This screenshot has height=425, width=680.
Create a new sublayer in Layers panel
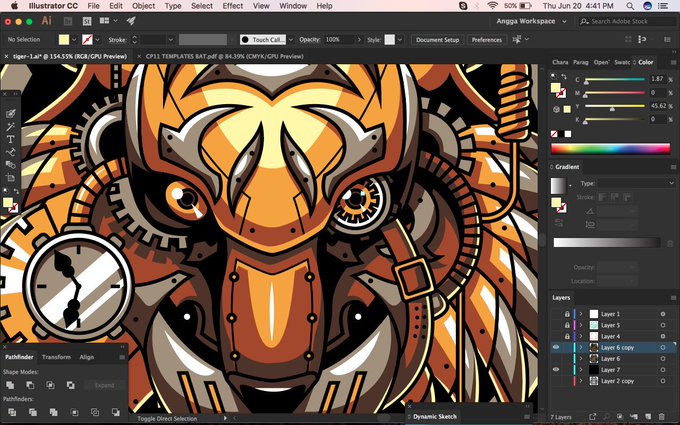634,417
